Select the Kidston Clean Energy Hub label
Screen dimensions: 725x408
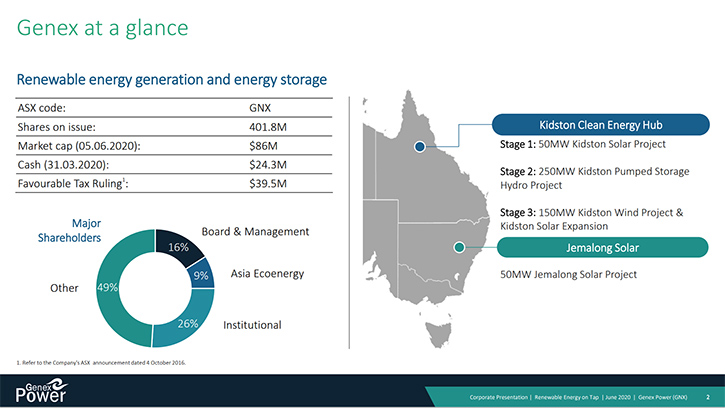601,125
